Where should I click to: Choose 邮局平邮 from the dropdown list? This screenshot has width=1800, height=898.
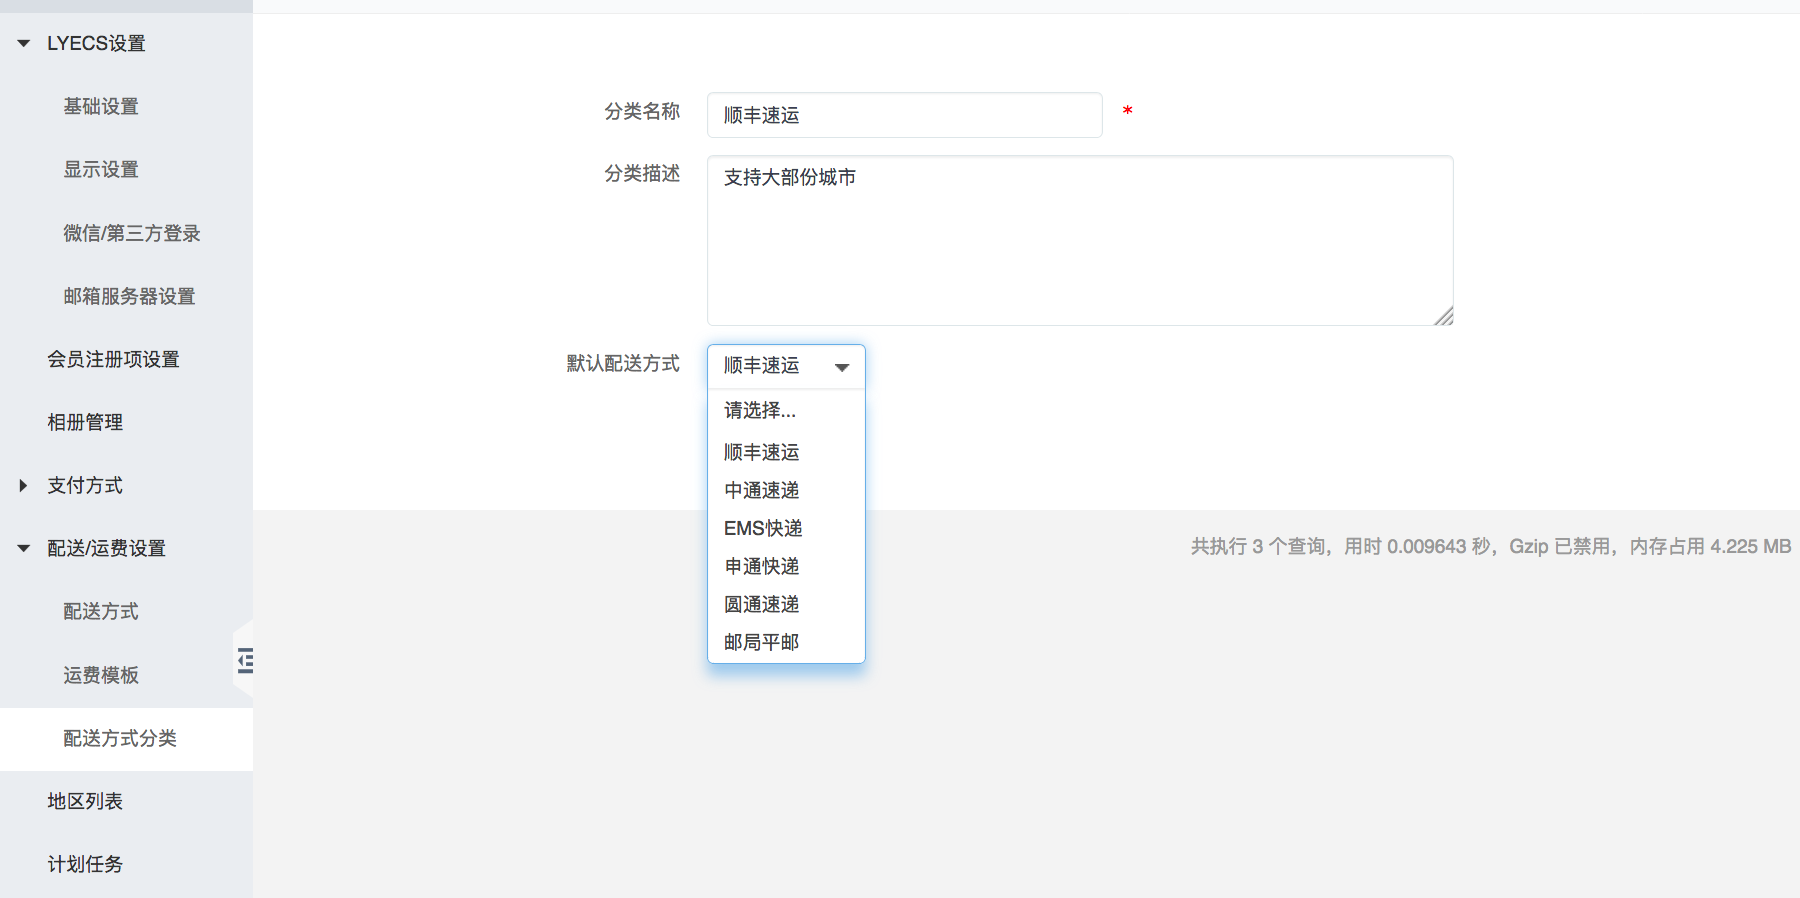pyautogui.click(x=786, y=642)
